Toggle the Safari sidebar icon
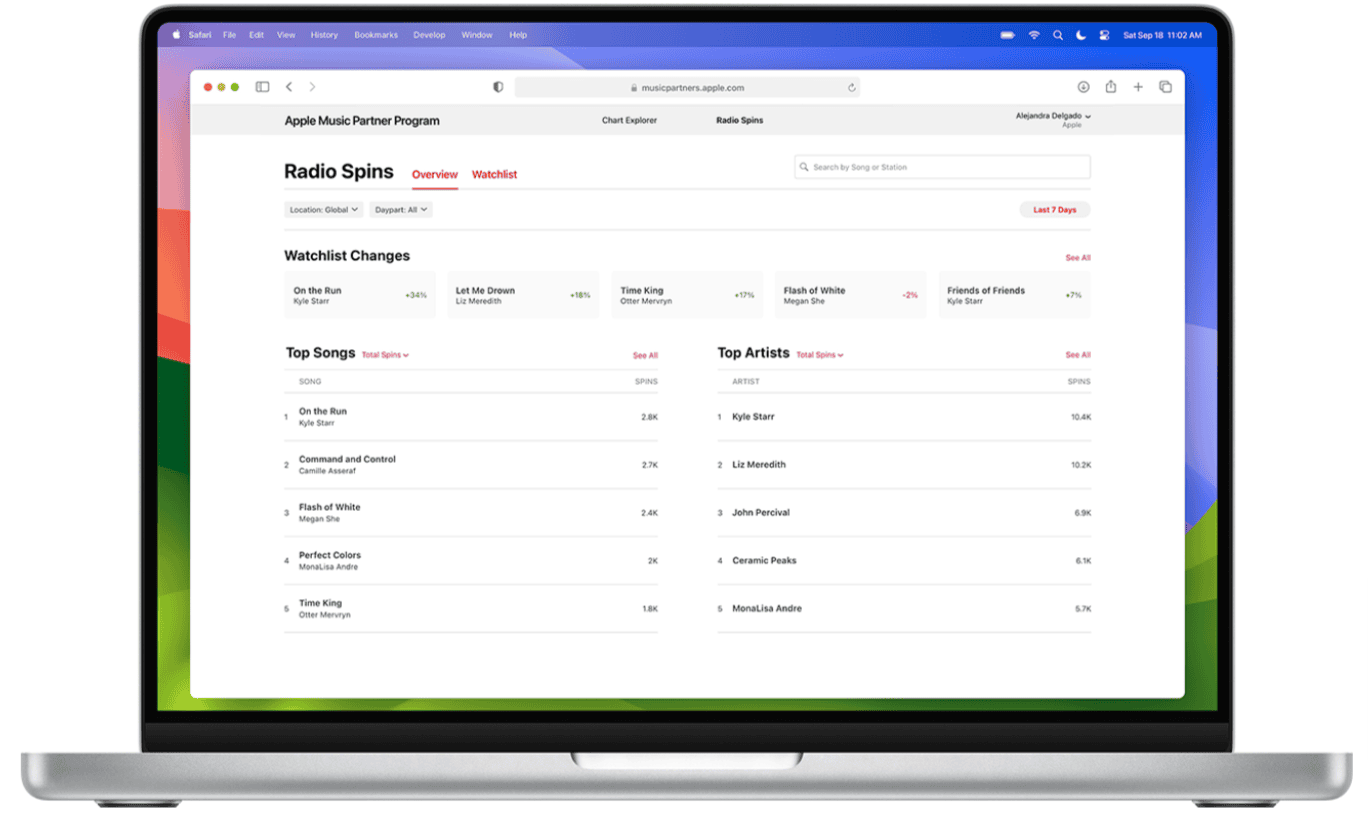Image resolution: width=1368 pixels, height=813 pixels. (262, 87)
